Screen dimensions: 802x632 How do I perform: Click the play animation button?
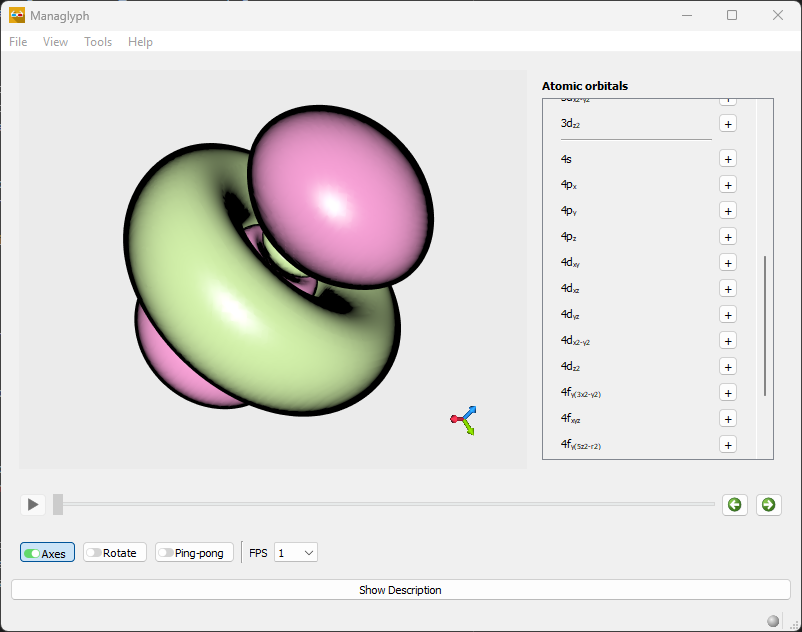(x=33, y=504)
